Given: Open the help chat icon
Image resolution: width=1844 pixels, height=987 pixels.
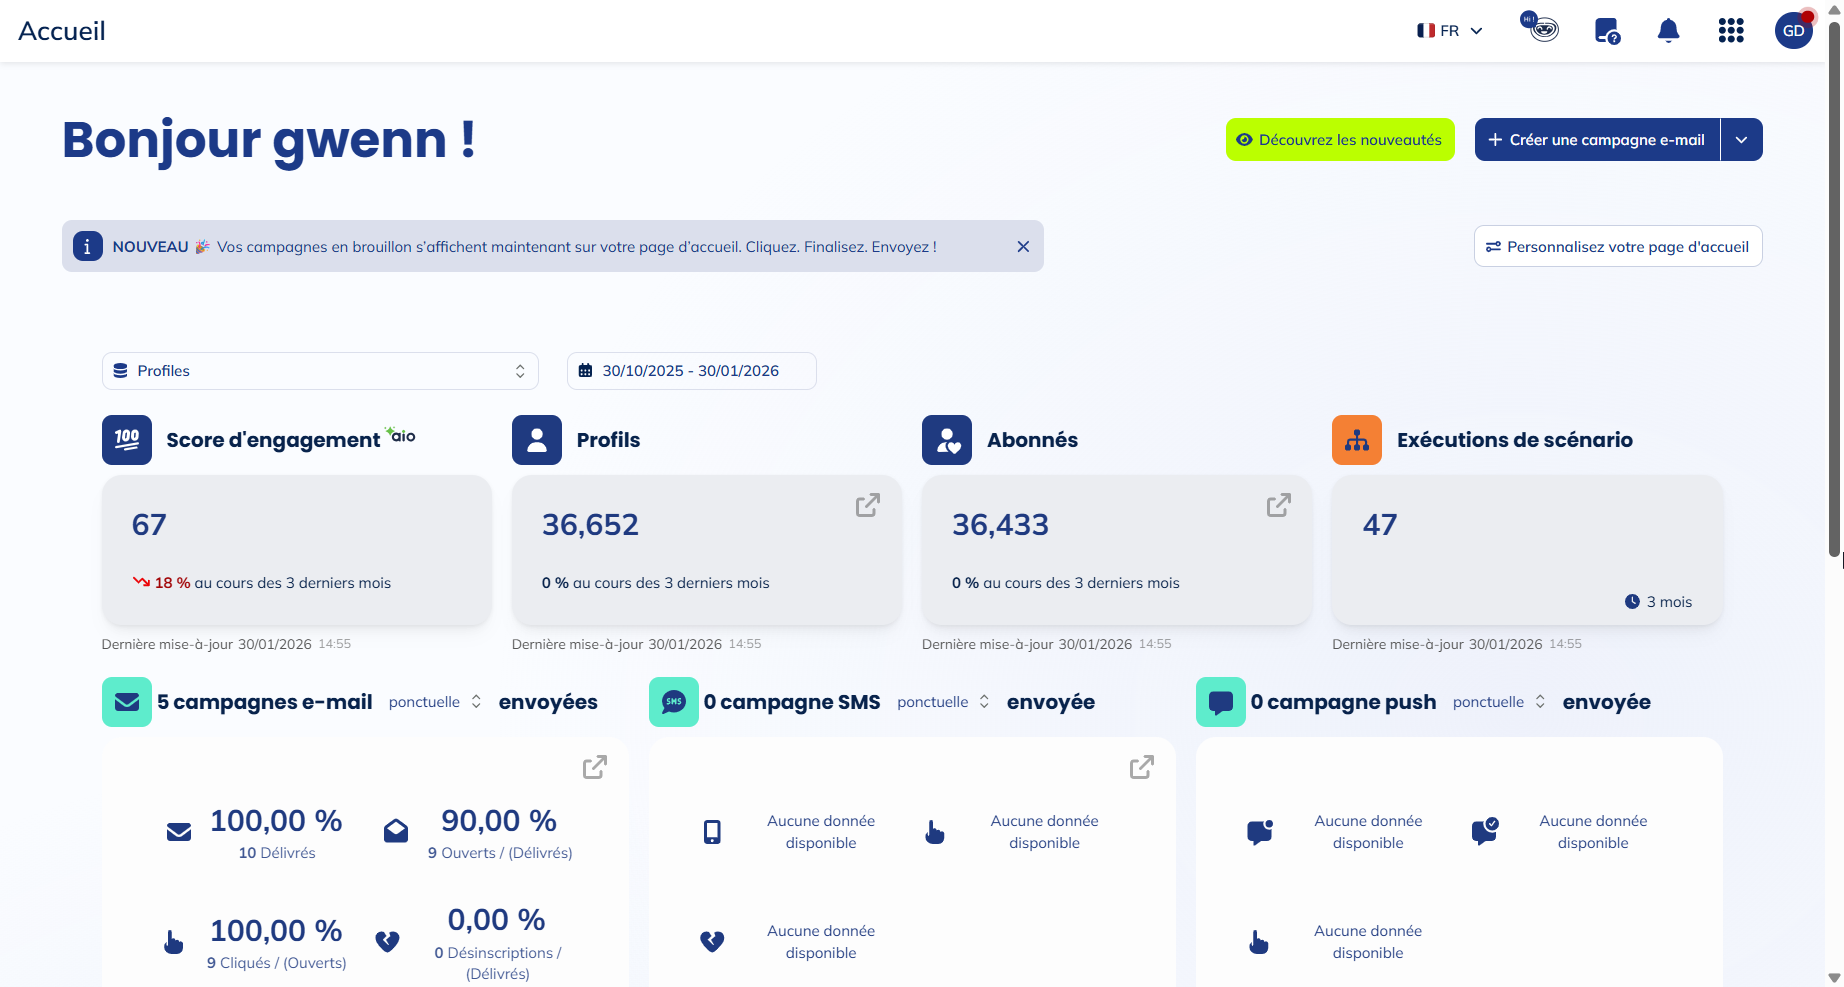Looking at the screenshot, I should click(1606, 31).
